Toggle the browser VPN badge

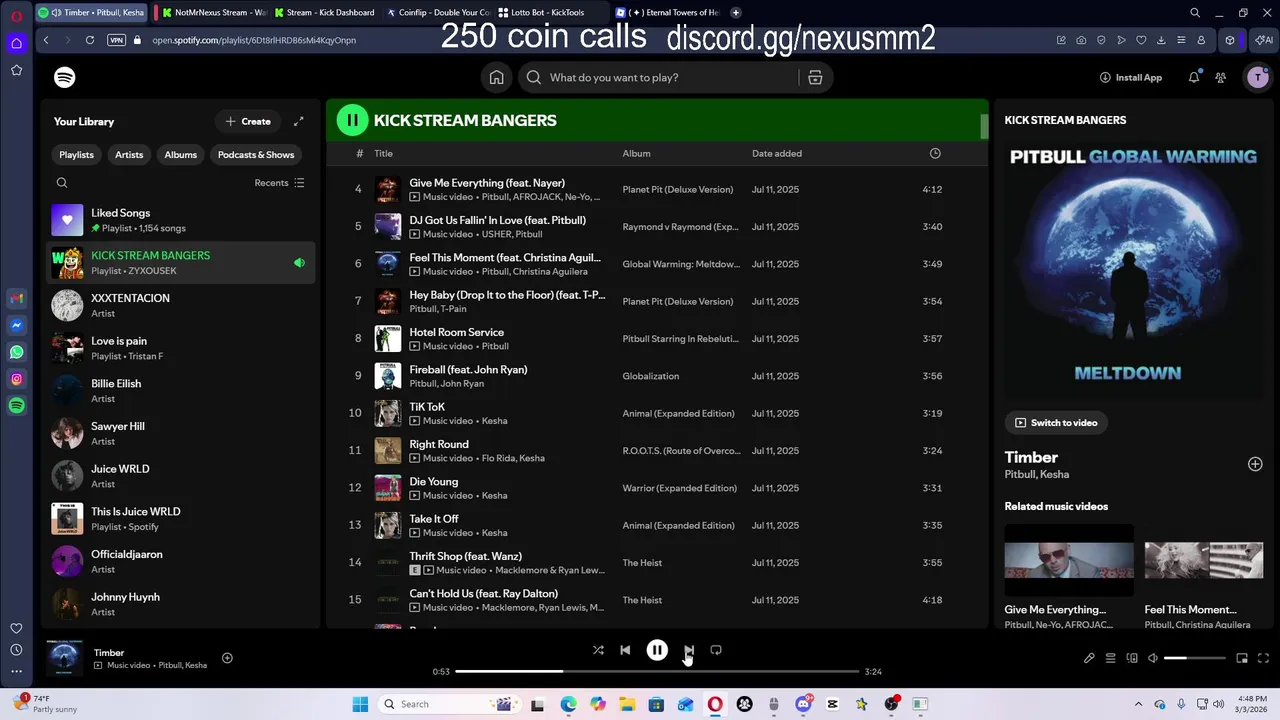[x=116, y=40]
